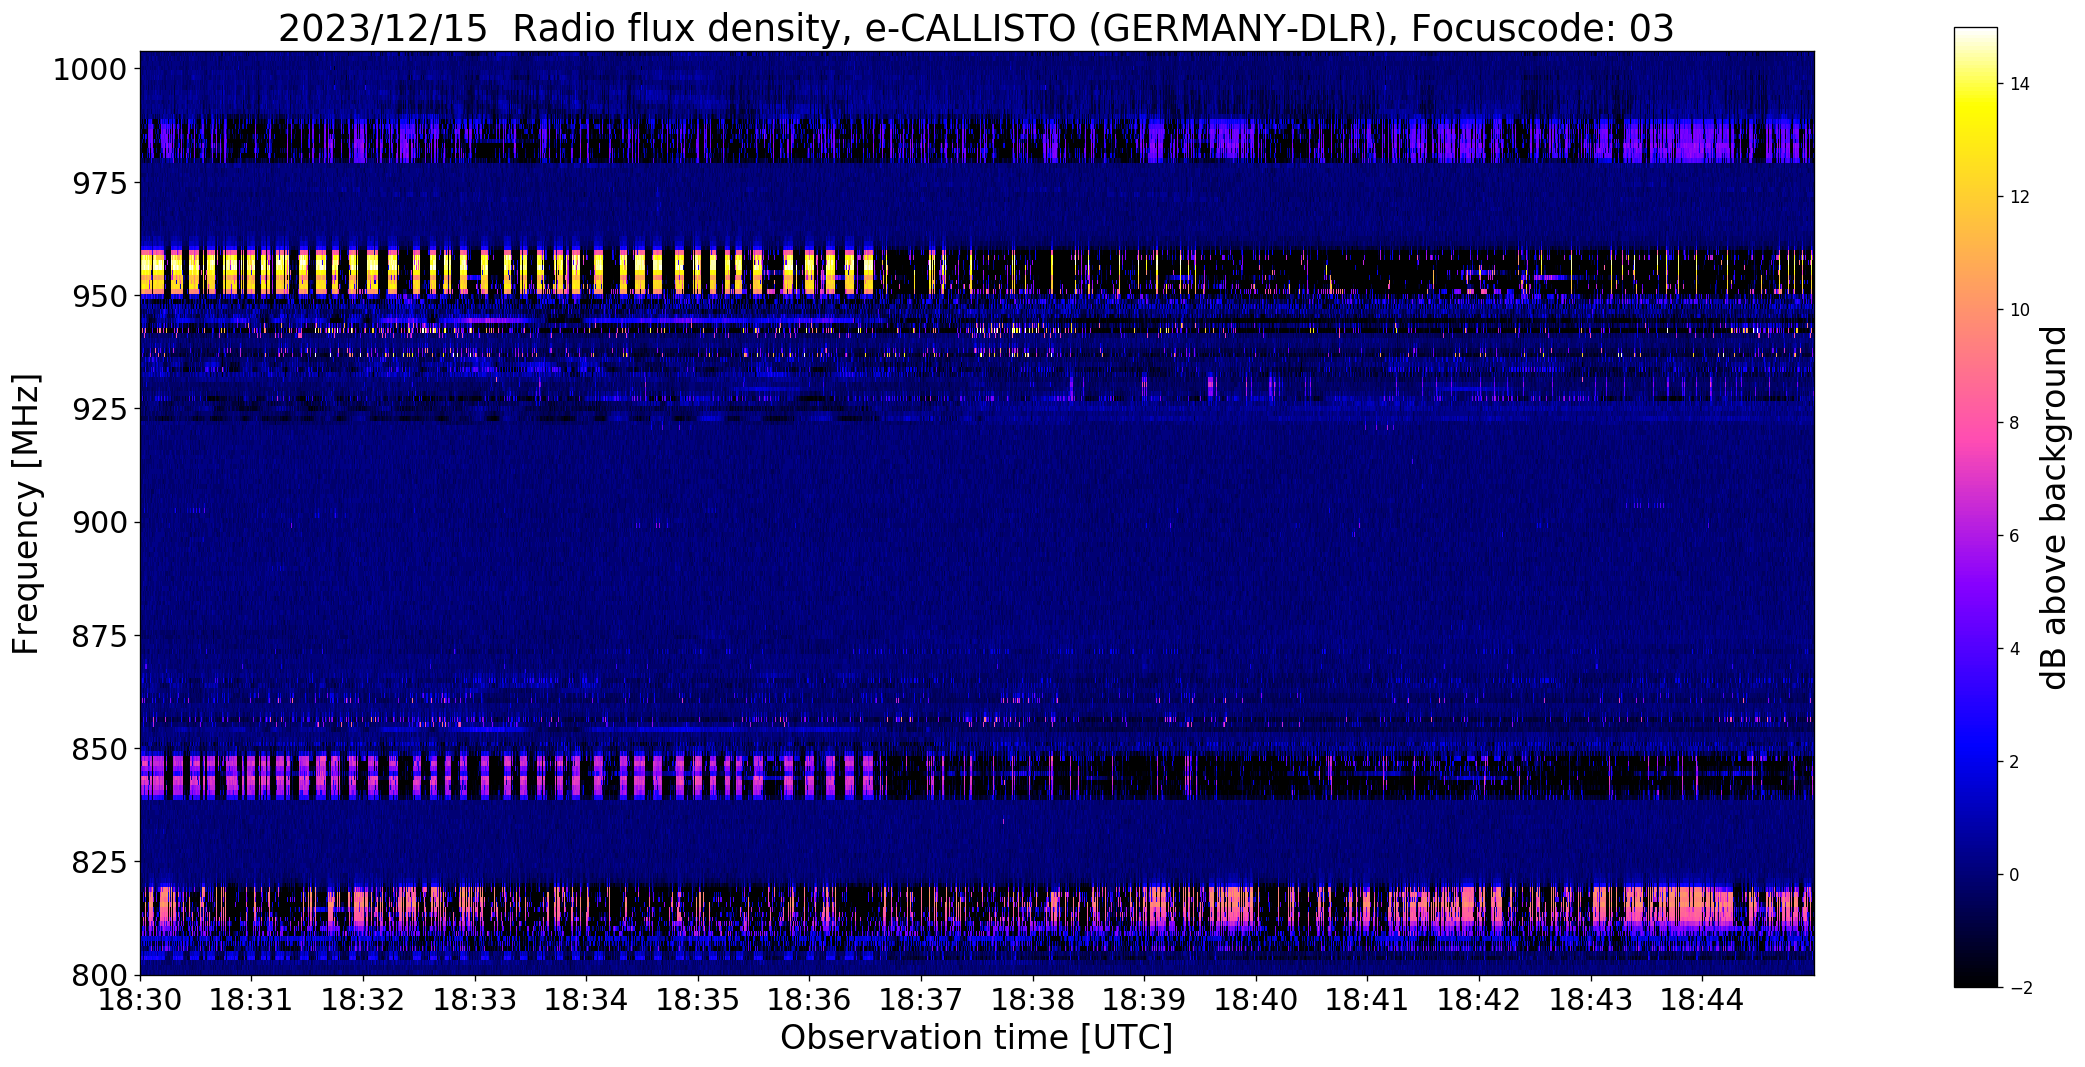2085x1067 pixels.
Task: Click the 18:35 time tick label
Action: (698, 1000)
